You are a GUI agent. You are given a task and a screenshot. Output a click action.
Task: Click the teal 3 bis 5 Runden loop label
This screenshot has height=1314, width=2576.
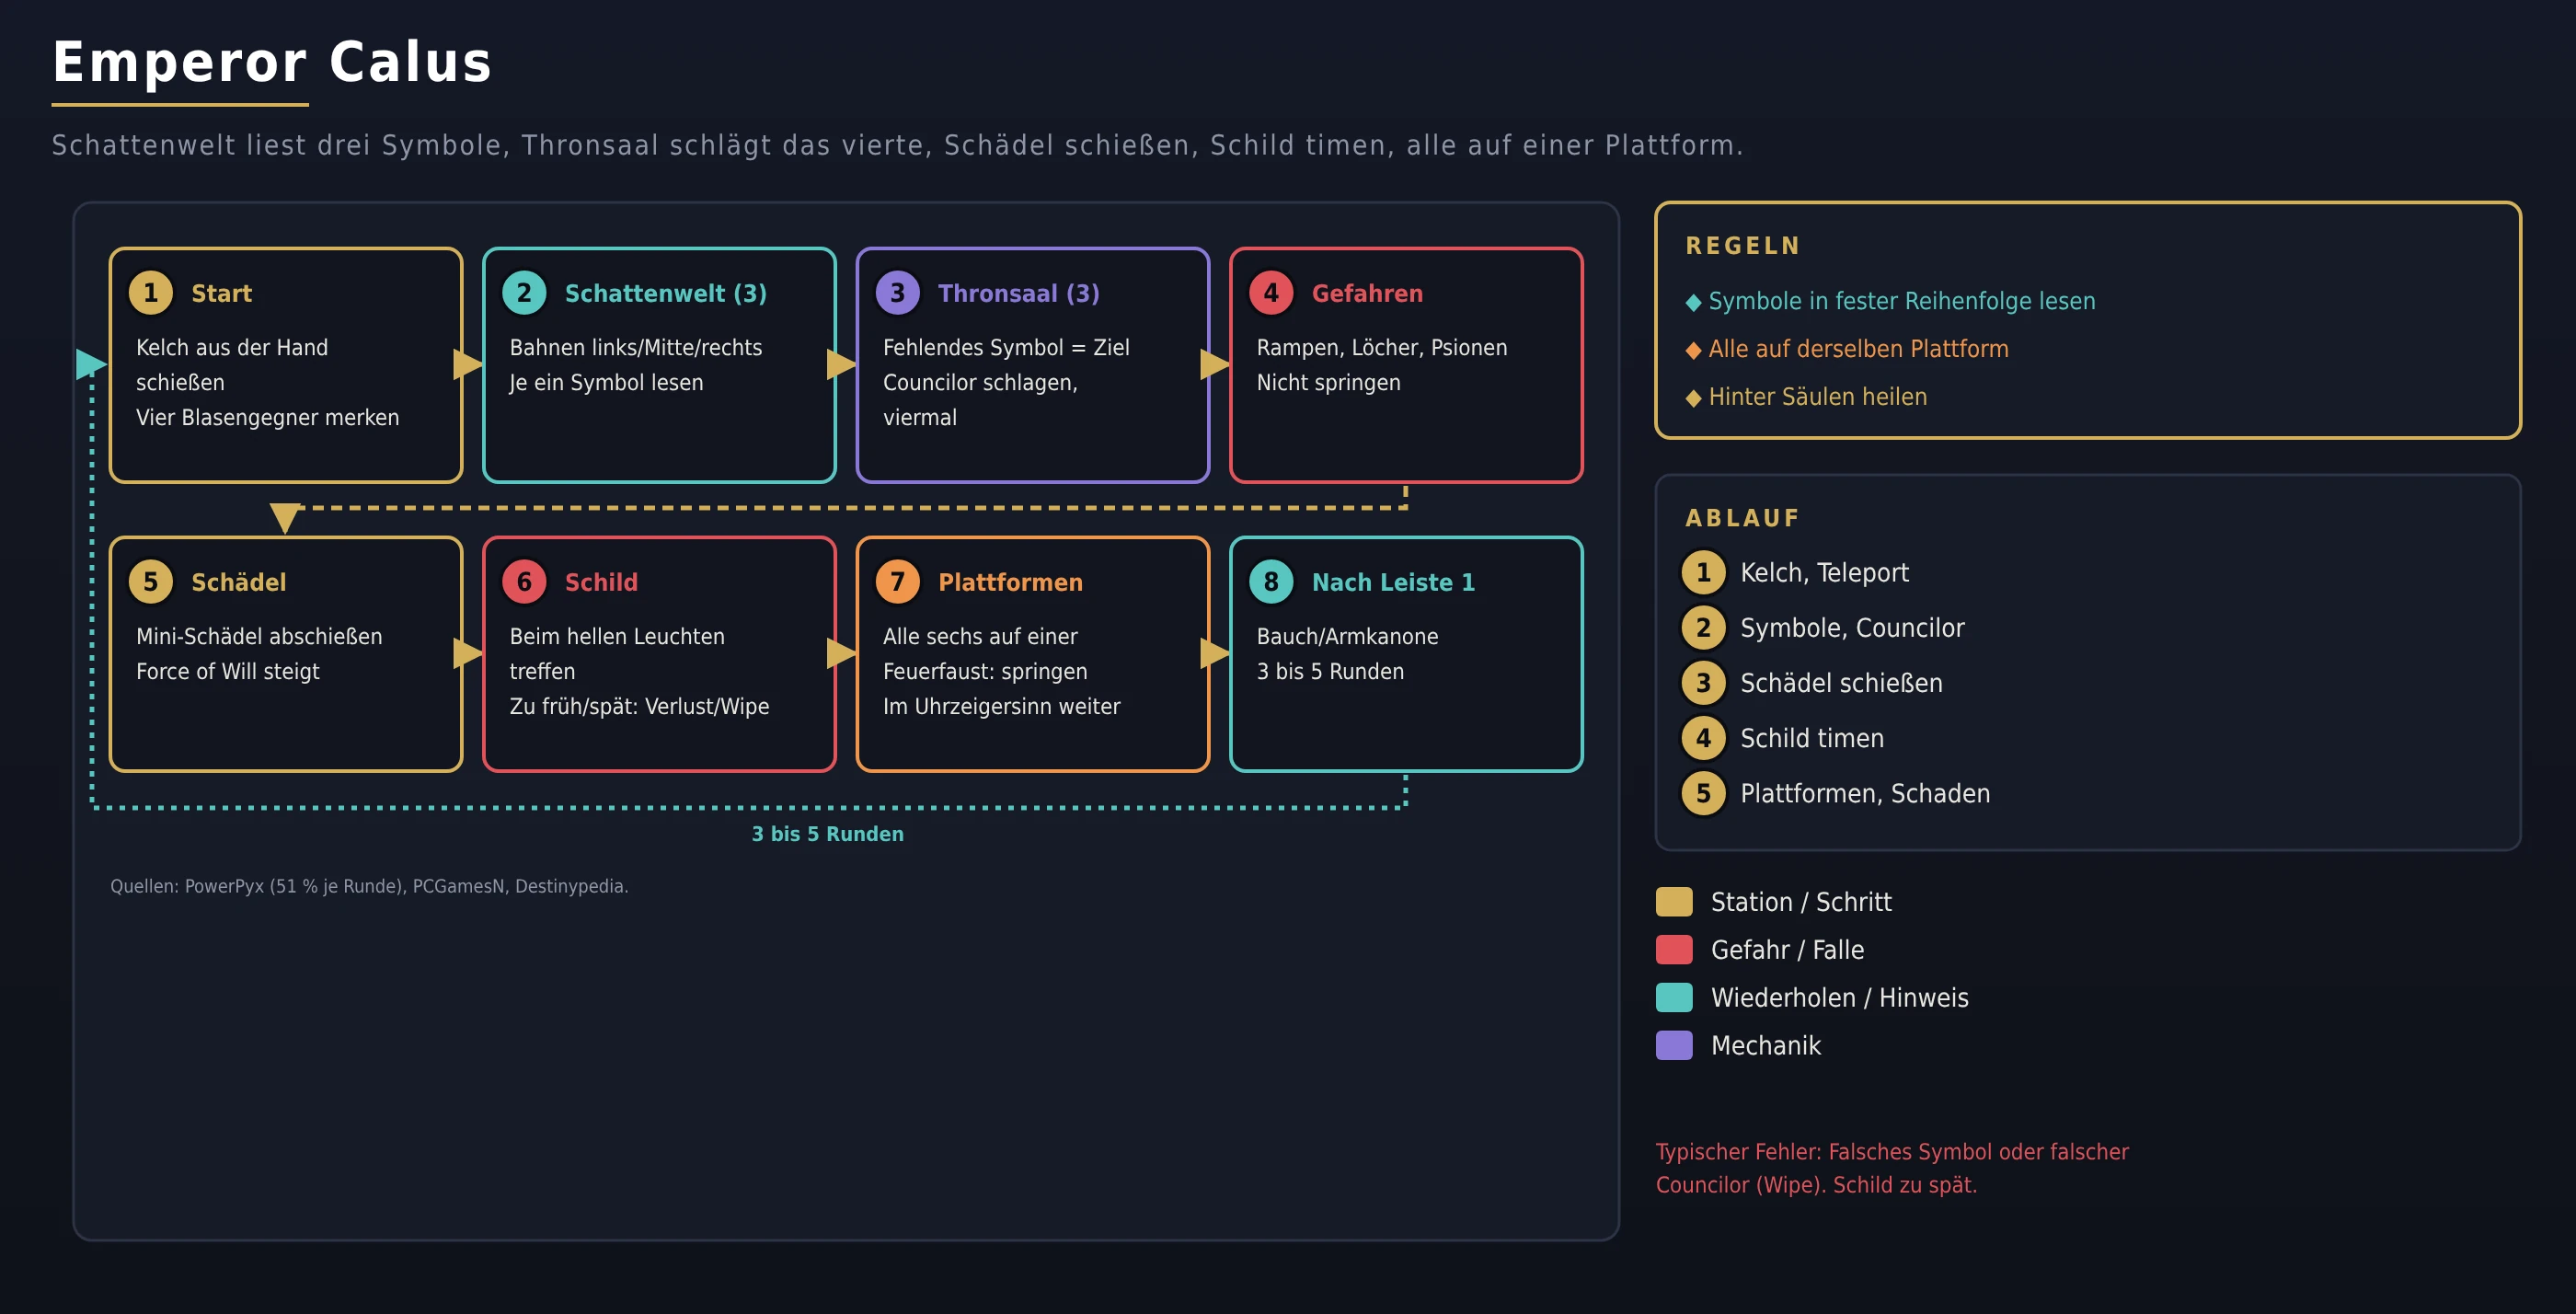click(x=827, y=834)
